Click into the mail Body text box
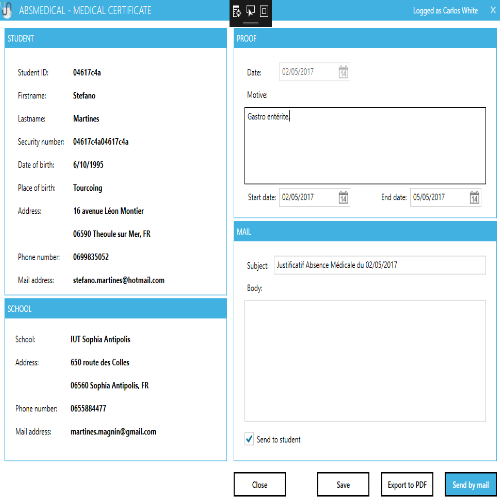The width and height of the screenshot is (500, 500). [365, 361]
